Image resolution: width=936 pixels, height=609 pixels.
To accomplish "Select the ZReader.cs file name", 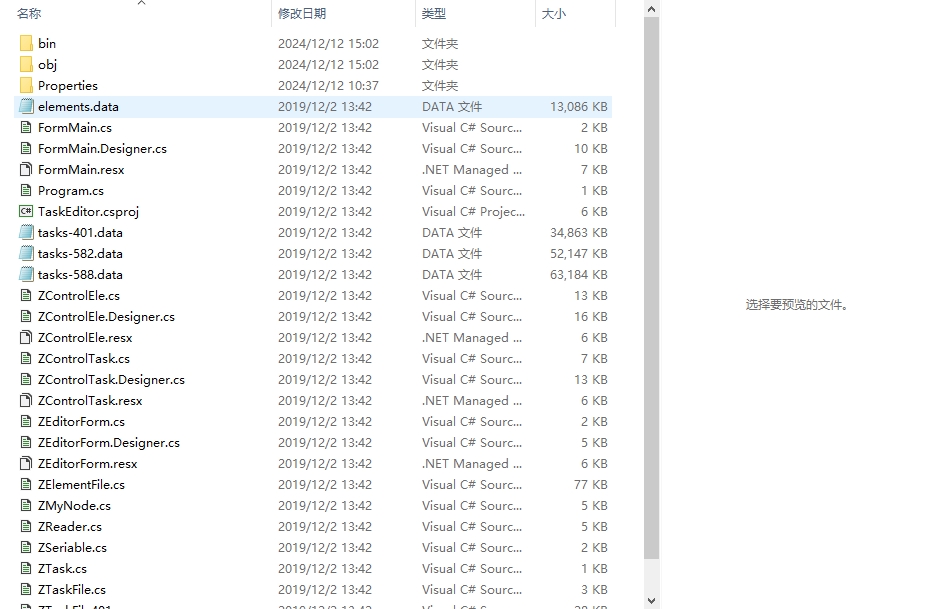I will (x=70, y=526).
